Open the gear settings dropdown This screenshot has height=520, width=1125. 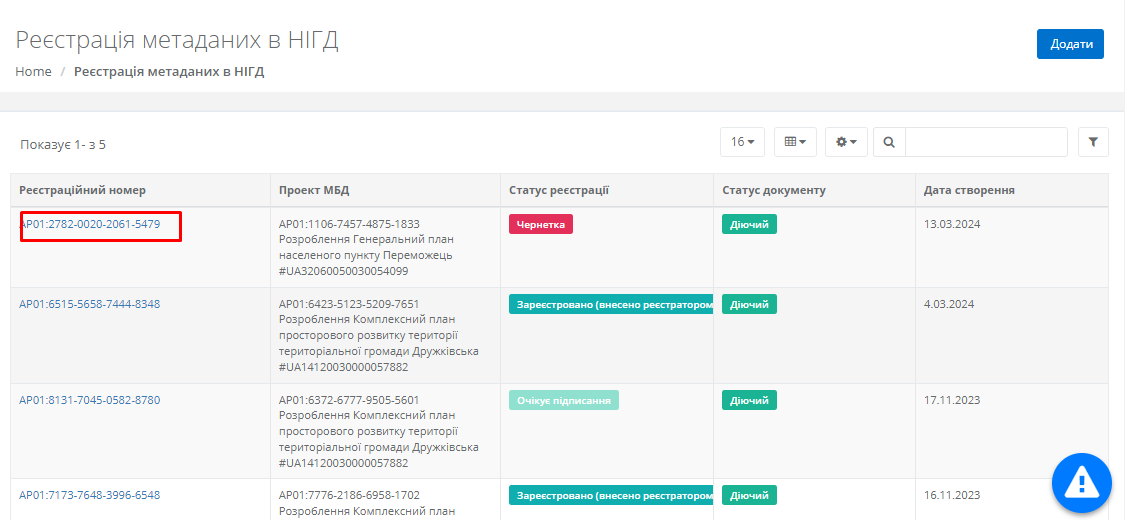[x=846, y=142]
